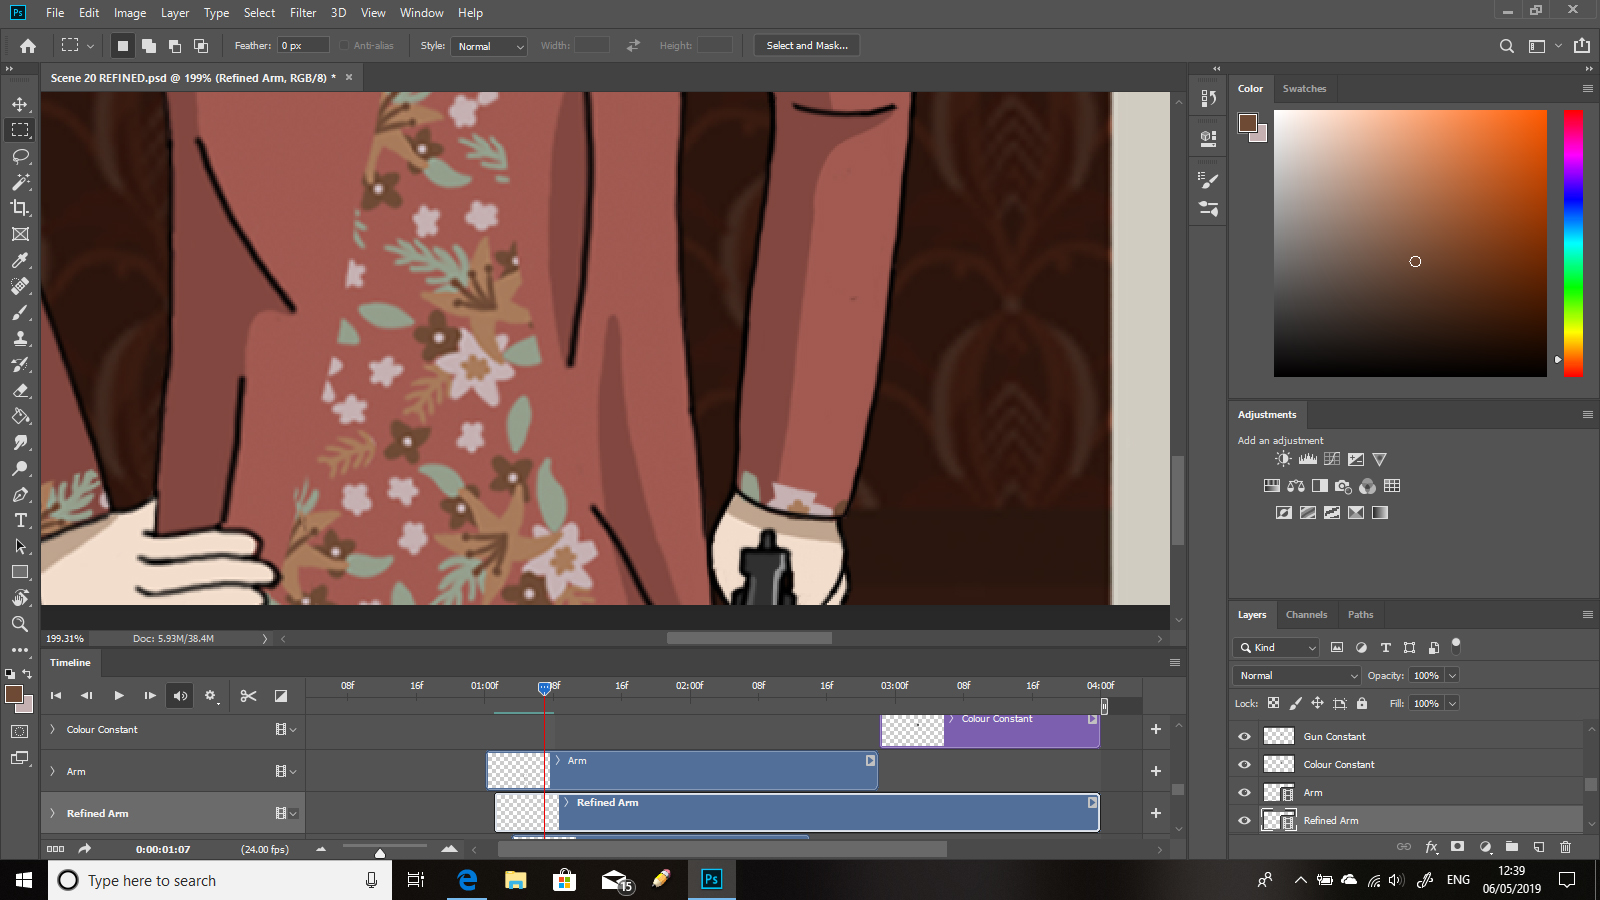Select the Horizontal Type tool
Screen dimensions: 1600x900
click(20, 520)
